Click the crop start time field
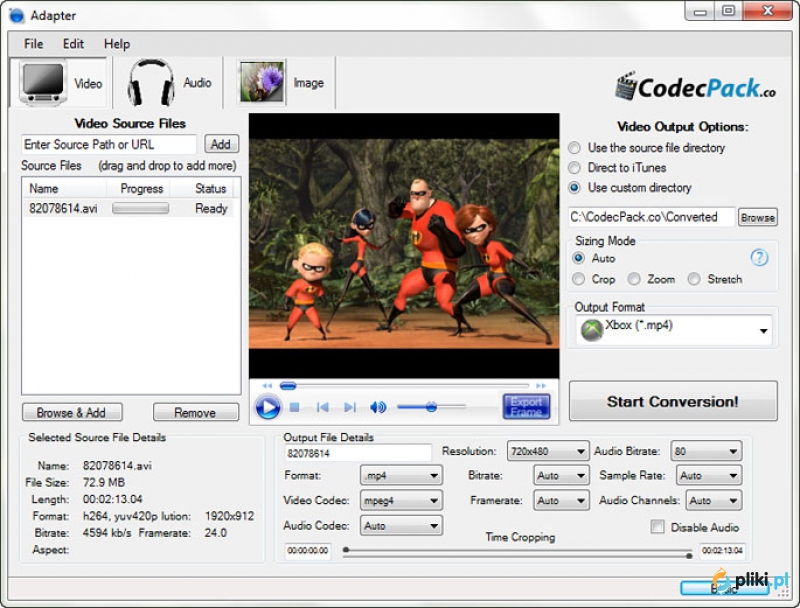 click(x=308, y=551)
